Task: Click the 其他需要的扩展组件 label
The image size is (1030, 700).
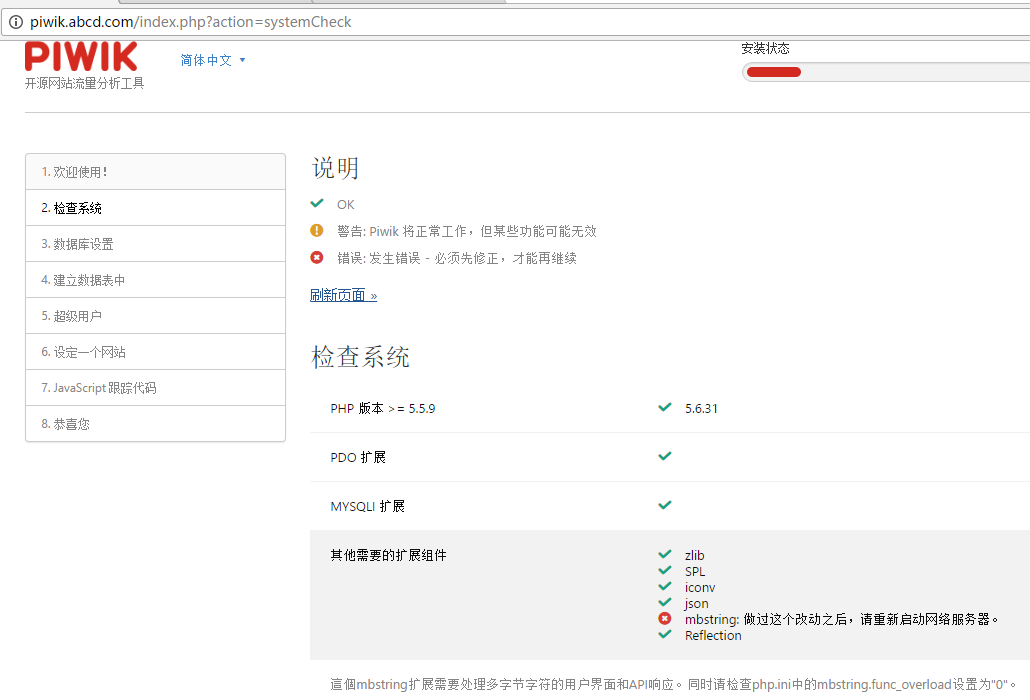Action: pyautogui.click(x=388, y=556)
